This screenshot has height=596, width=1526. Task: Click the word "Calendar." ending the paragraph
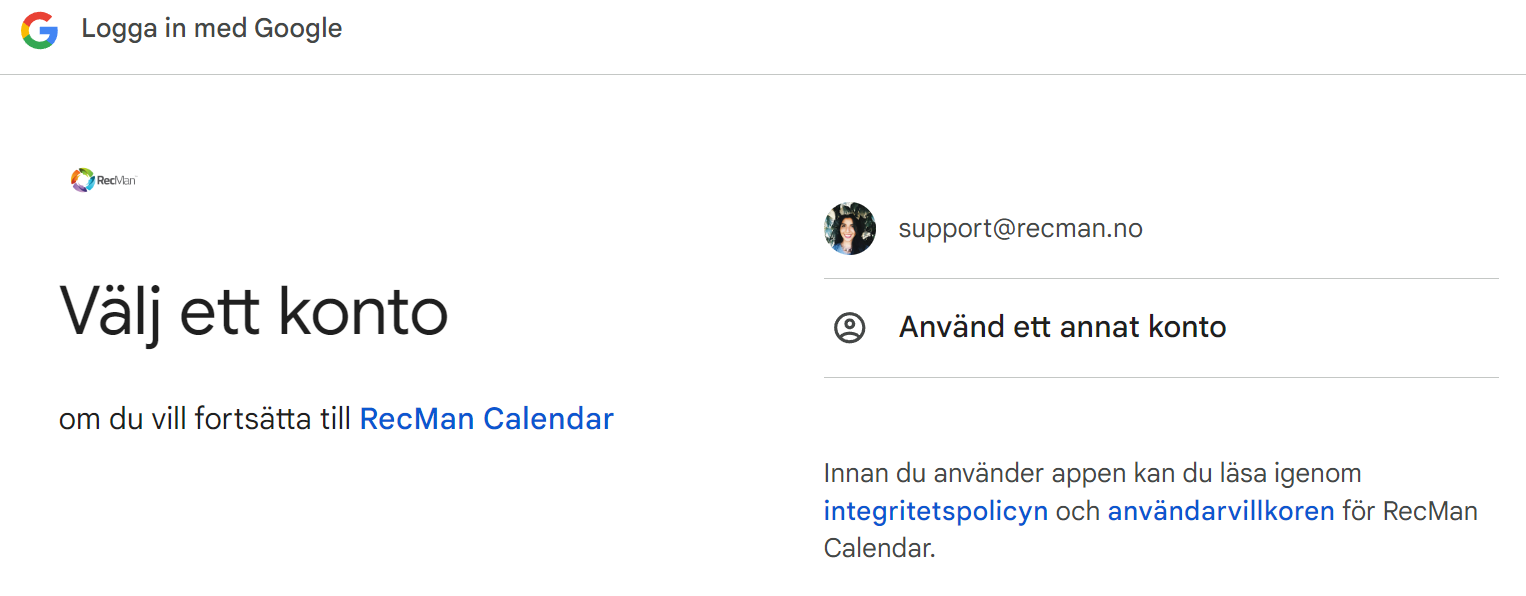pyautogui.click(x=879, y=549)
